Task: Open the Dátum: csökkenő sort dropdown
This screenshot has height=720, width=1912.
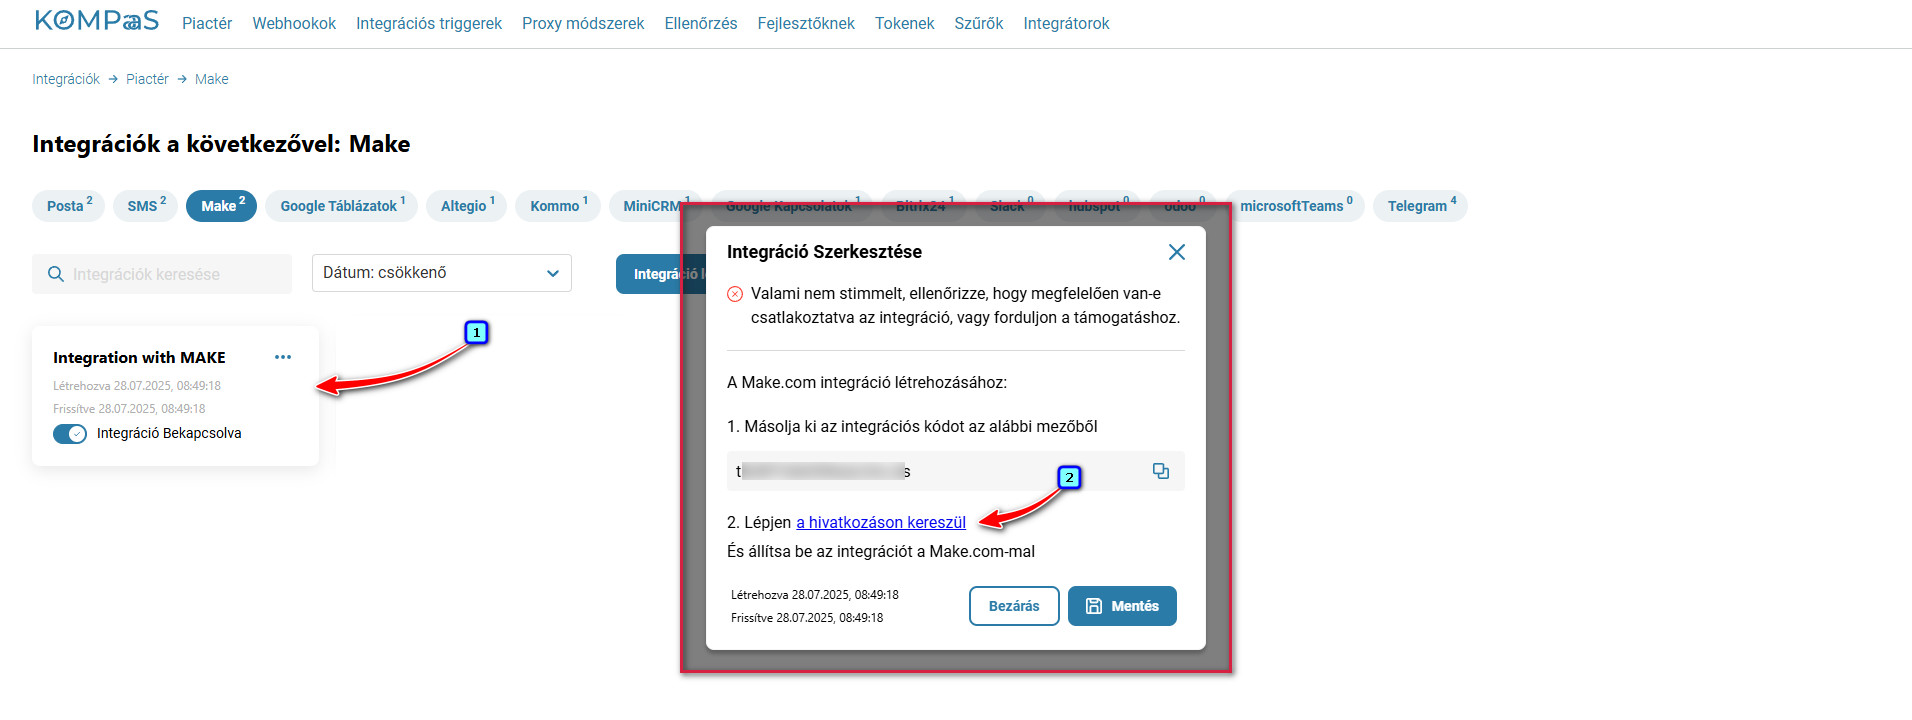Action: pos(442,273)
